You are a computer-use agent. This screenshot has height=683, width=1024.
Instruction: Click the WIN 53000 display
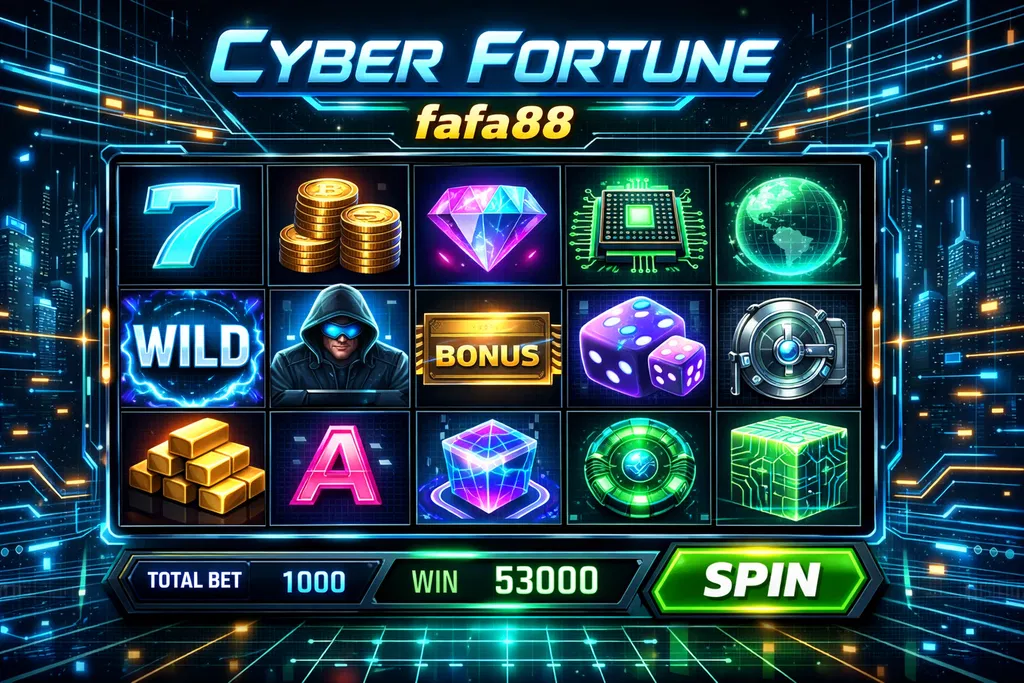tap(504, 580)
